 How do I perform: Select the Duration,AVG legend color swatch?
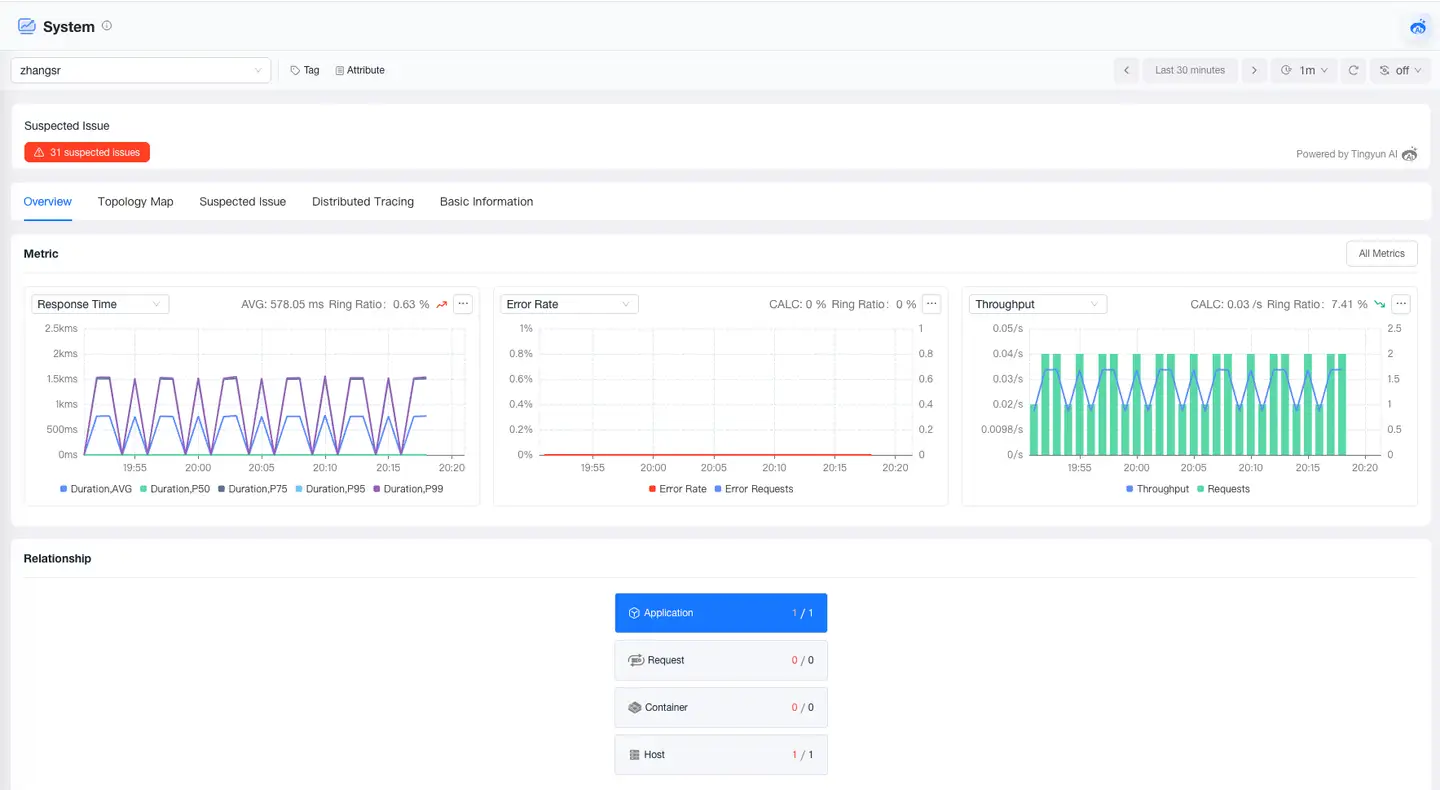pyautogui.click(x=64, y=489)
